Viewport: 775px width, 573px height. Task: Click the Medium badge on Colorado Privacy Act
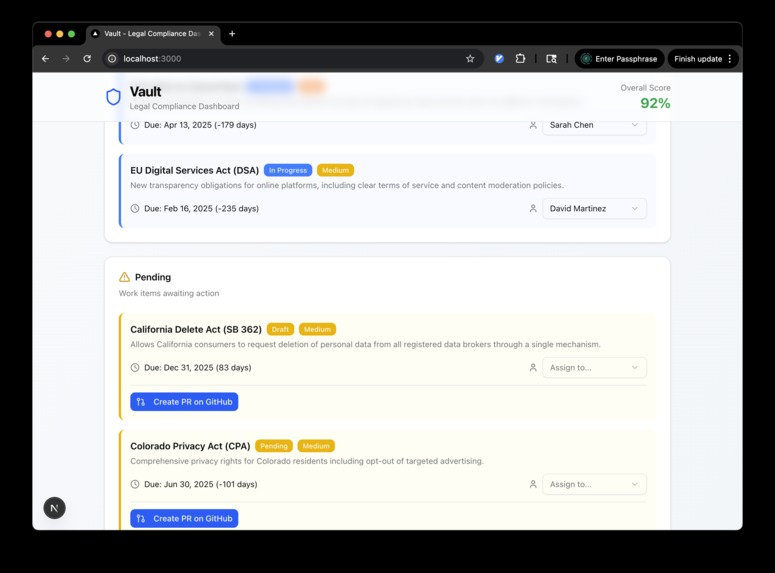click(316, 446)
